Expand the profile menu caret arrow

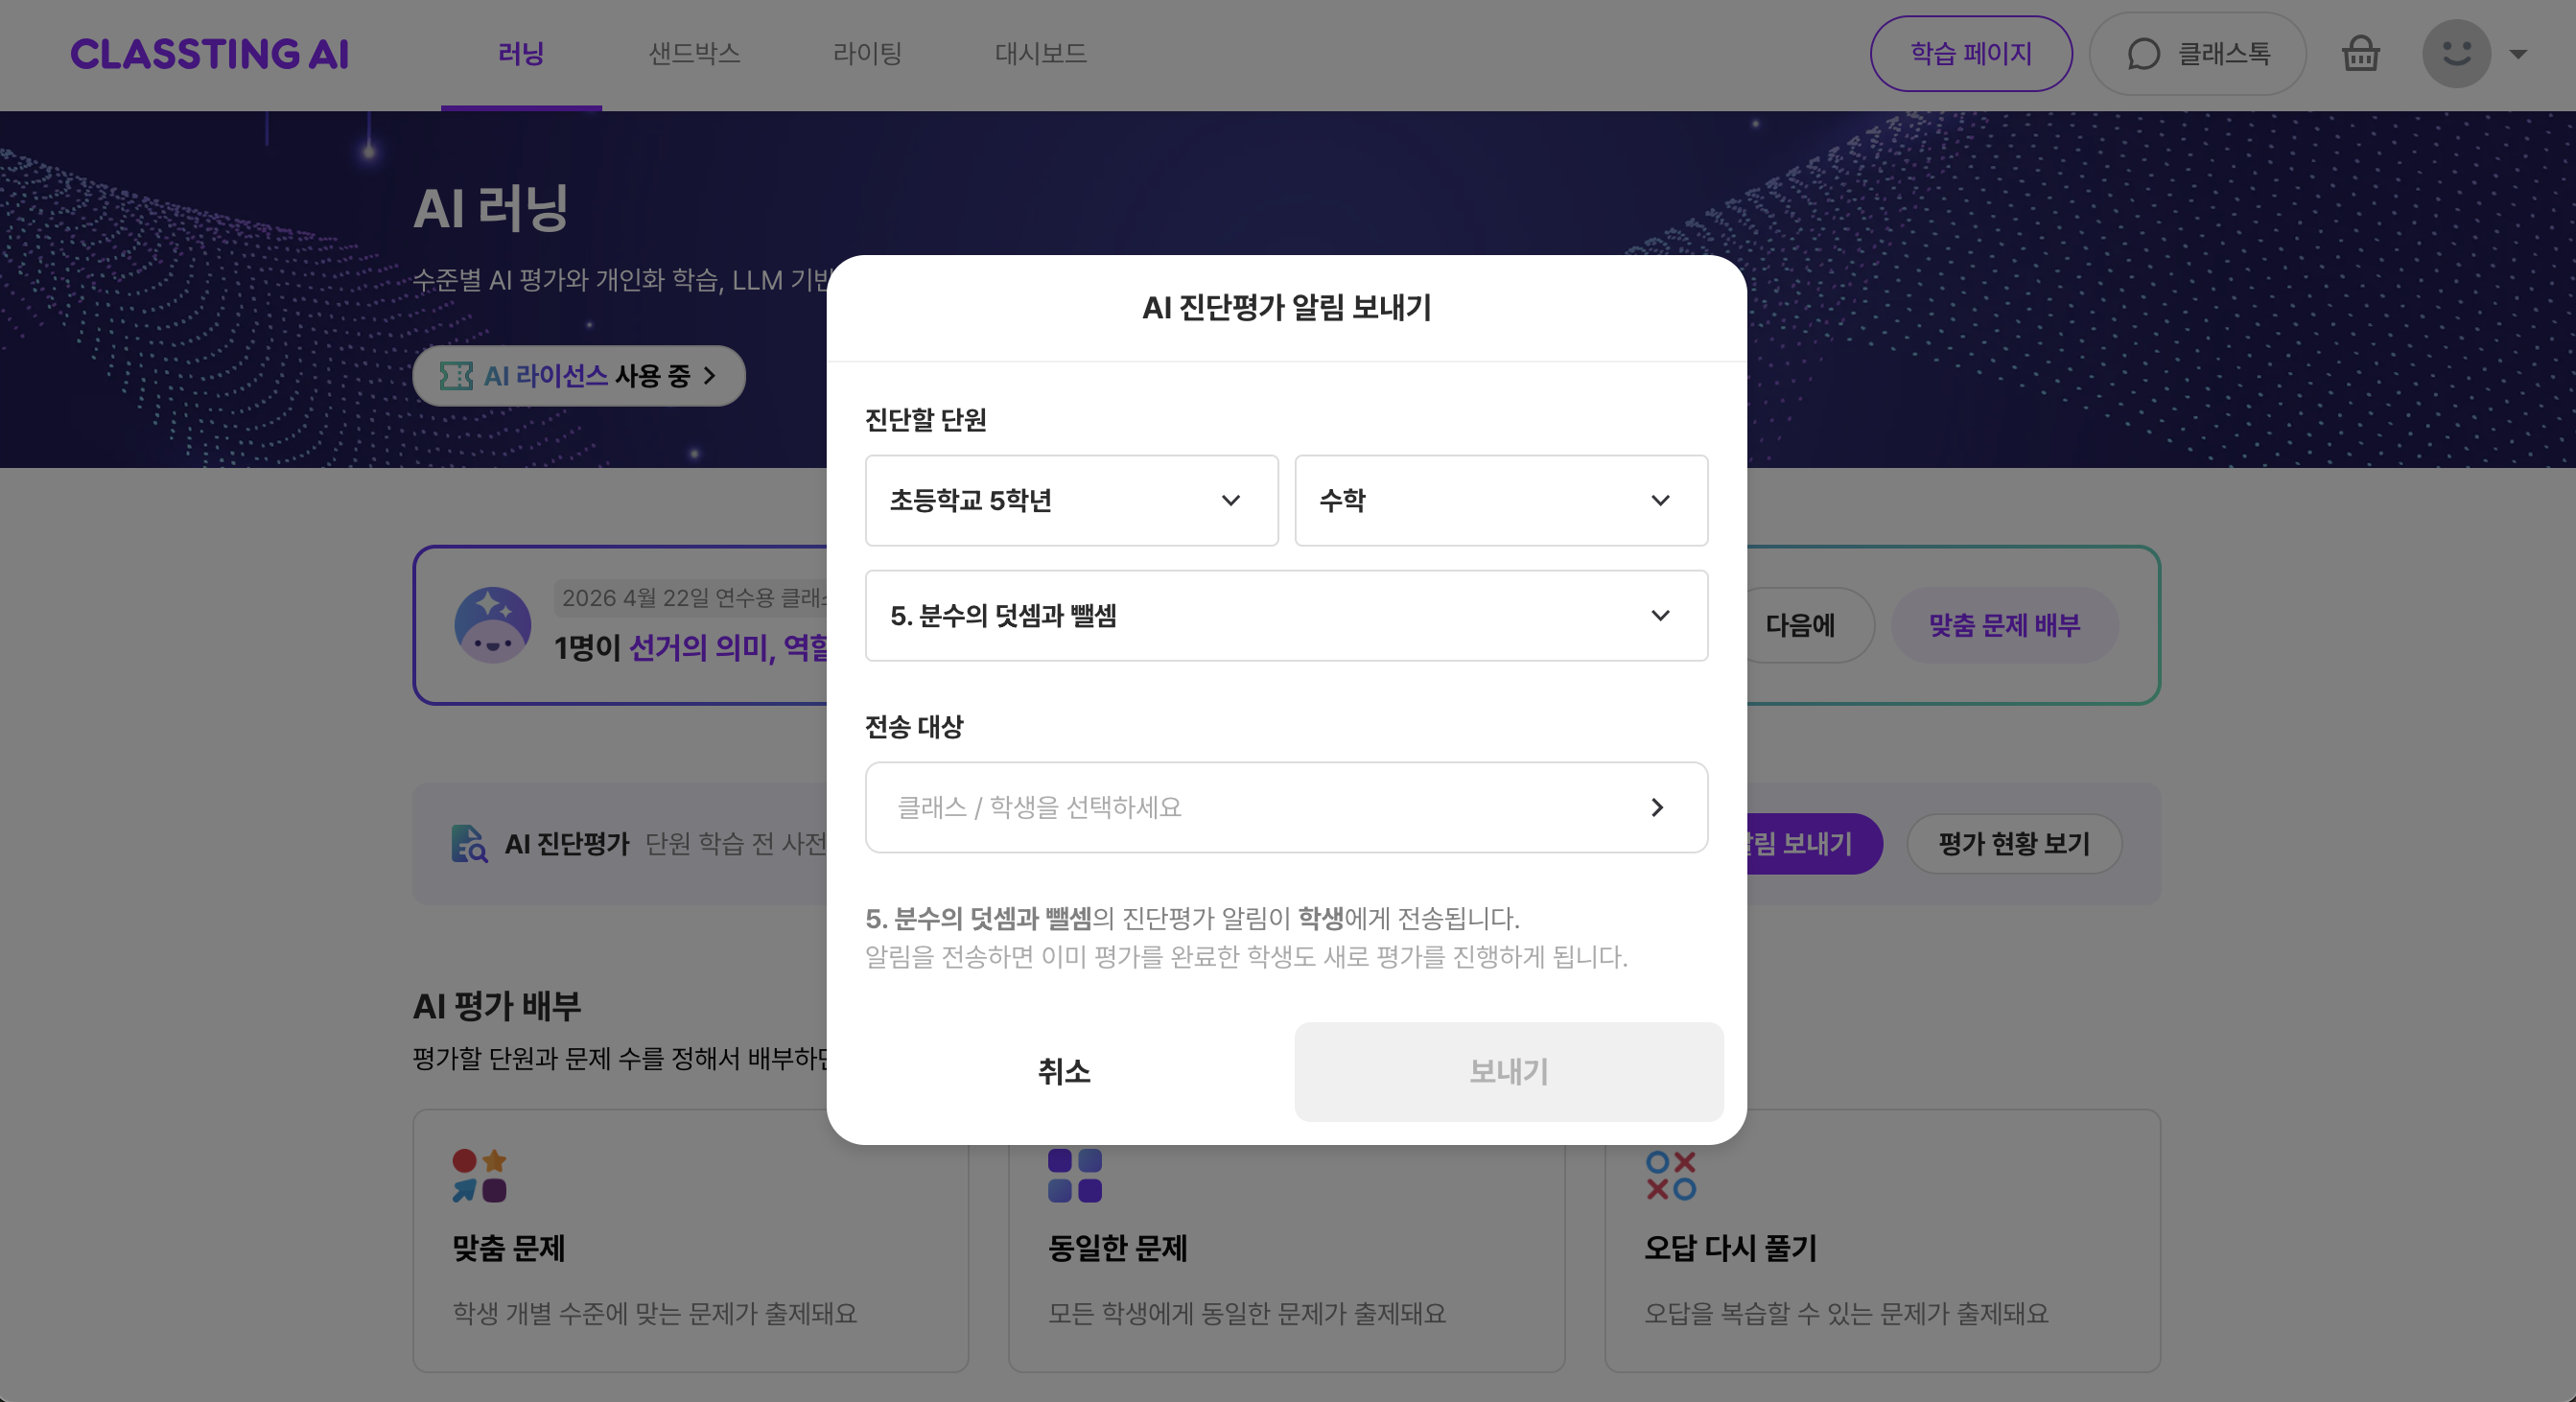pos(2518,54)
